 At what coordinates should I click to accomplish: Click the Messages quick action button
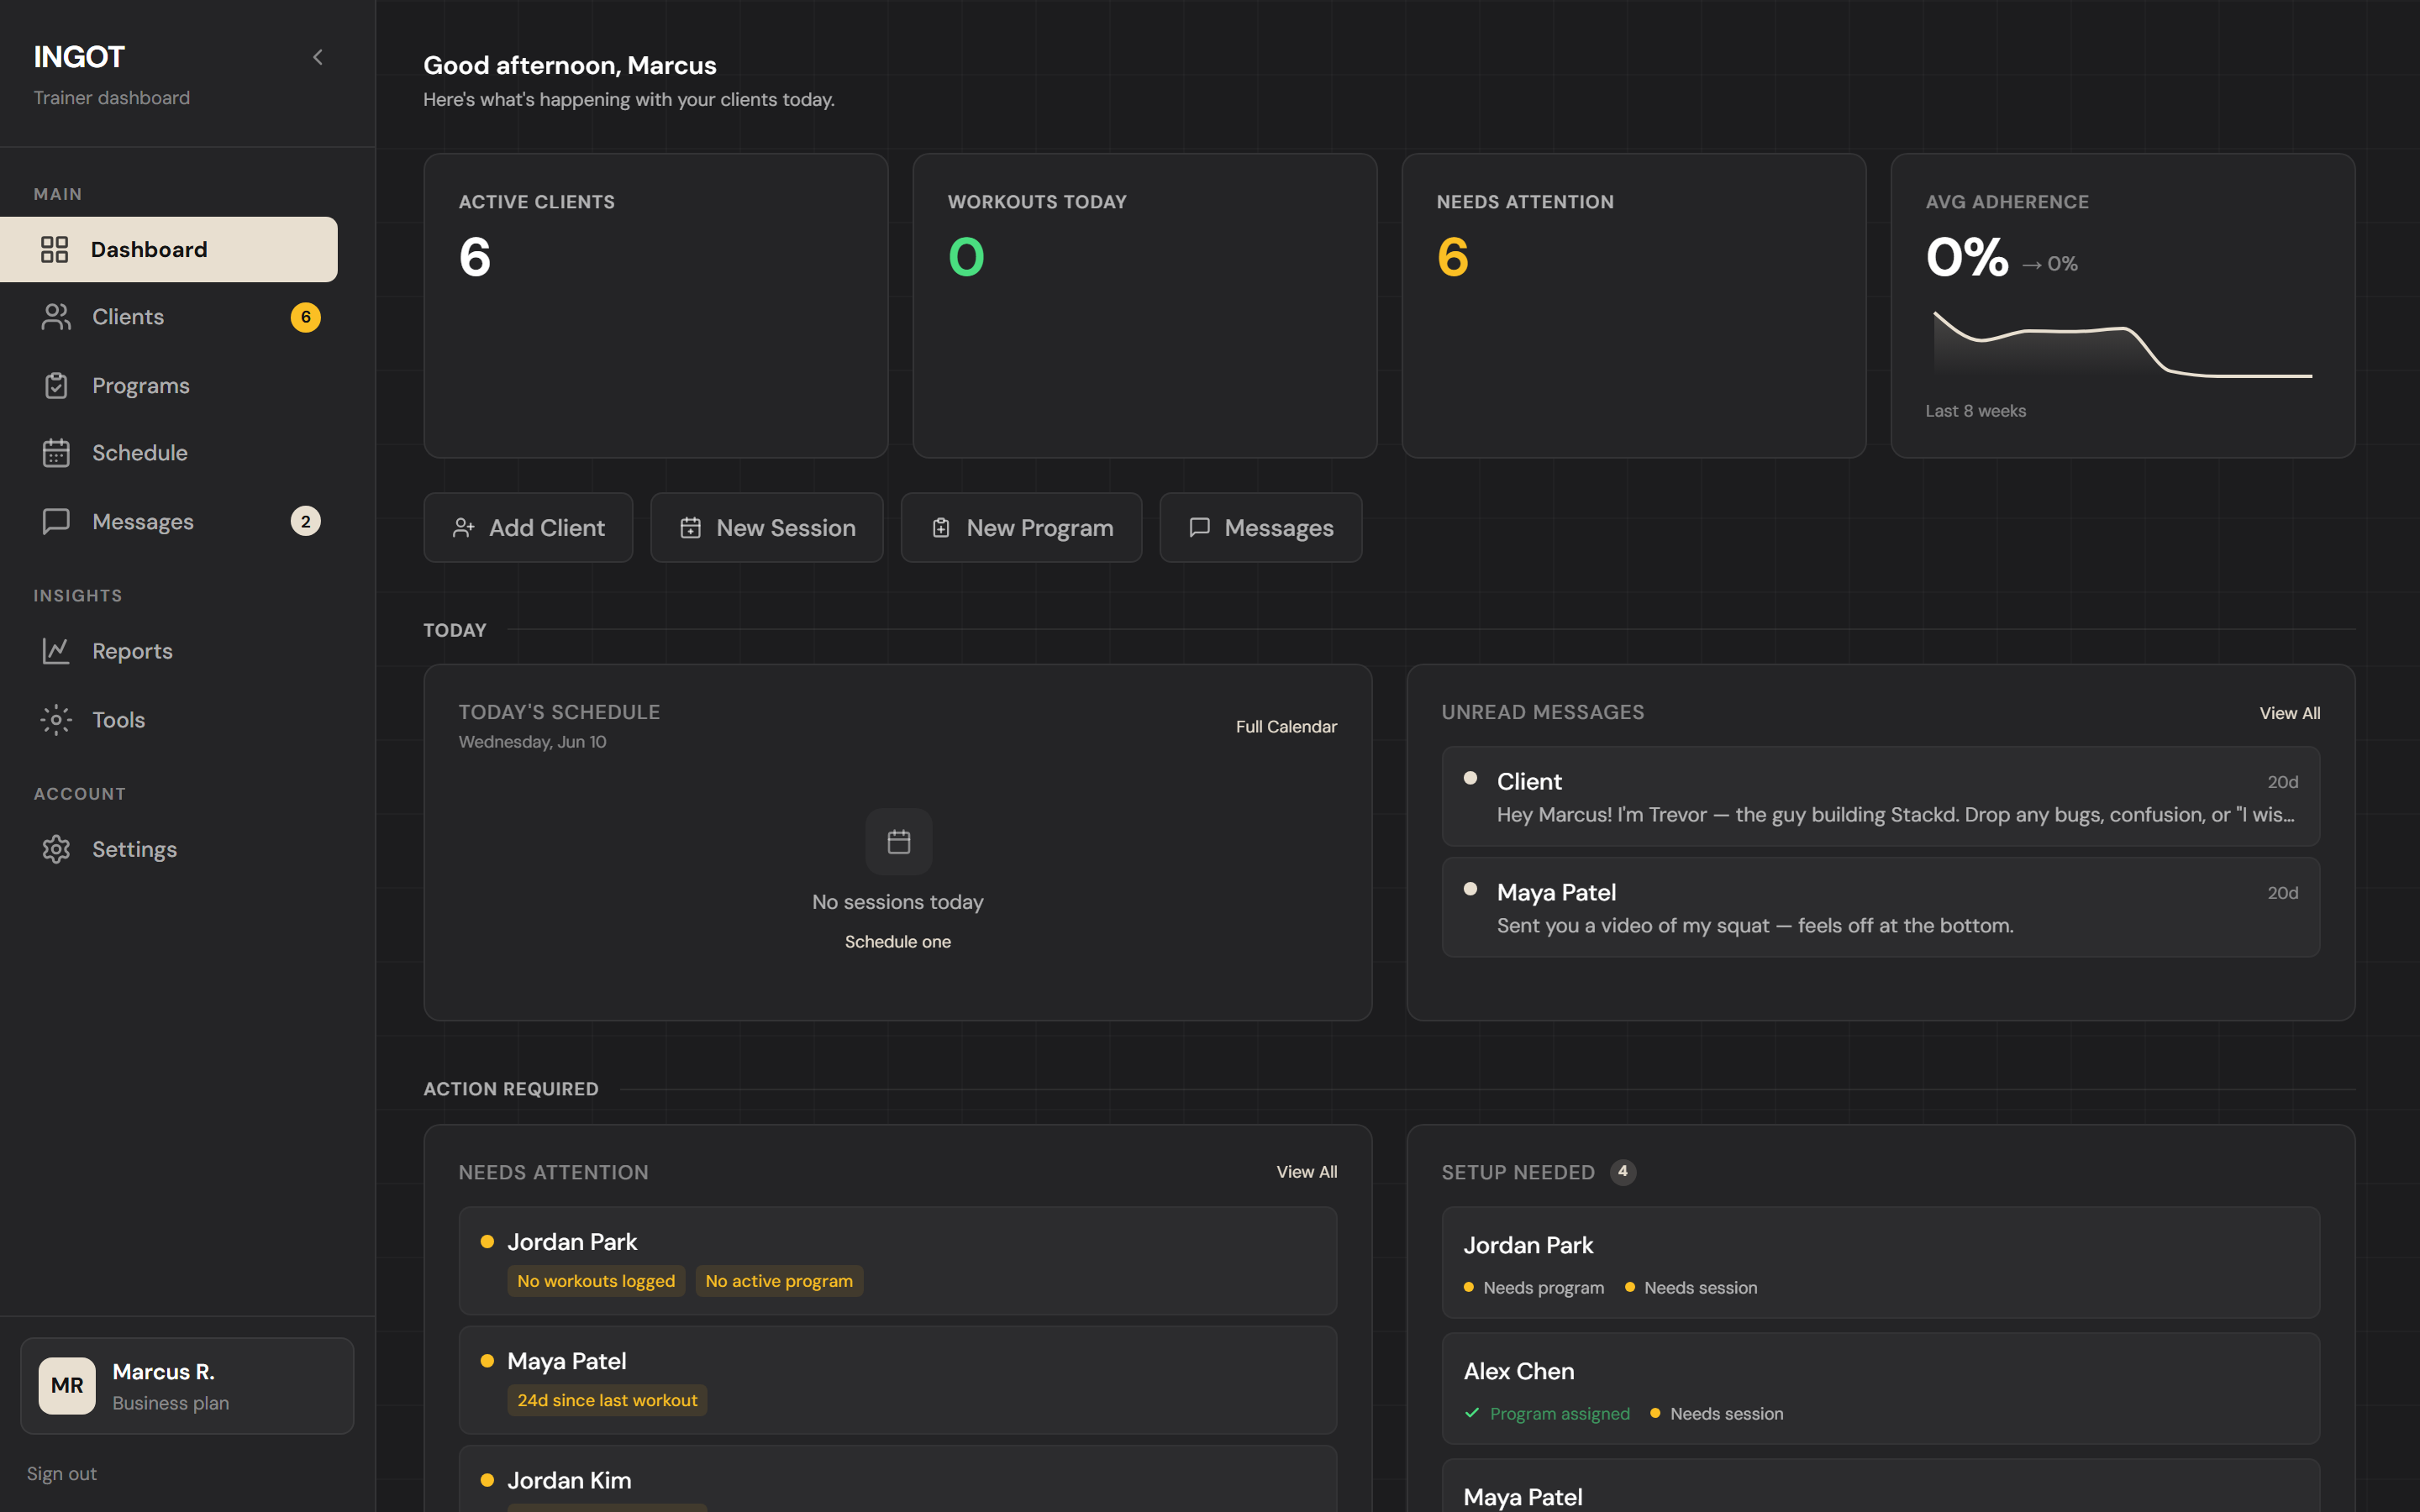(1260, 528)
